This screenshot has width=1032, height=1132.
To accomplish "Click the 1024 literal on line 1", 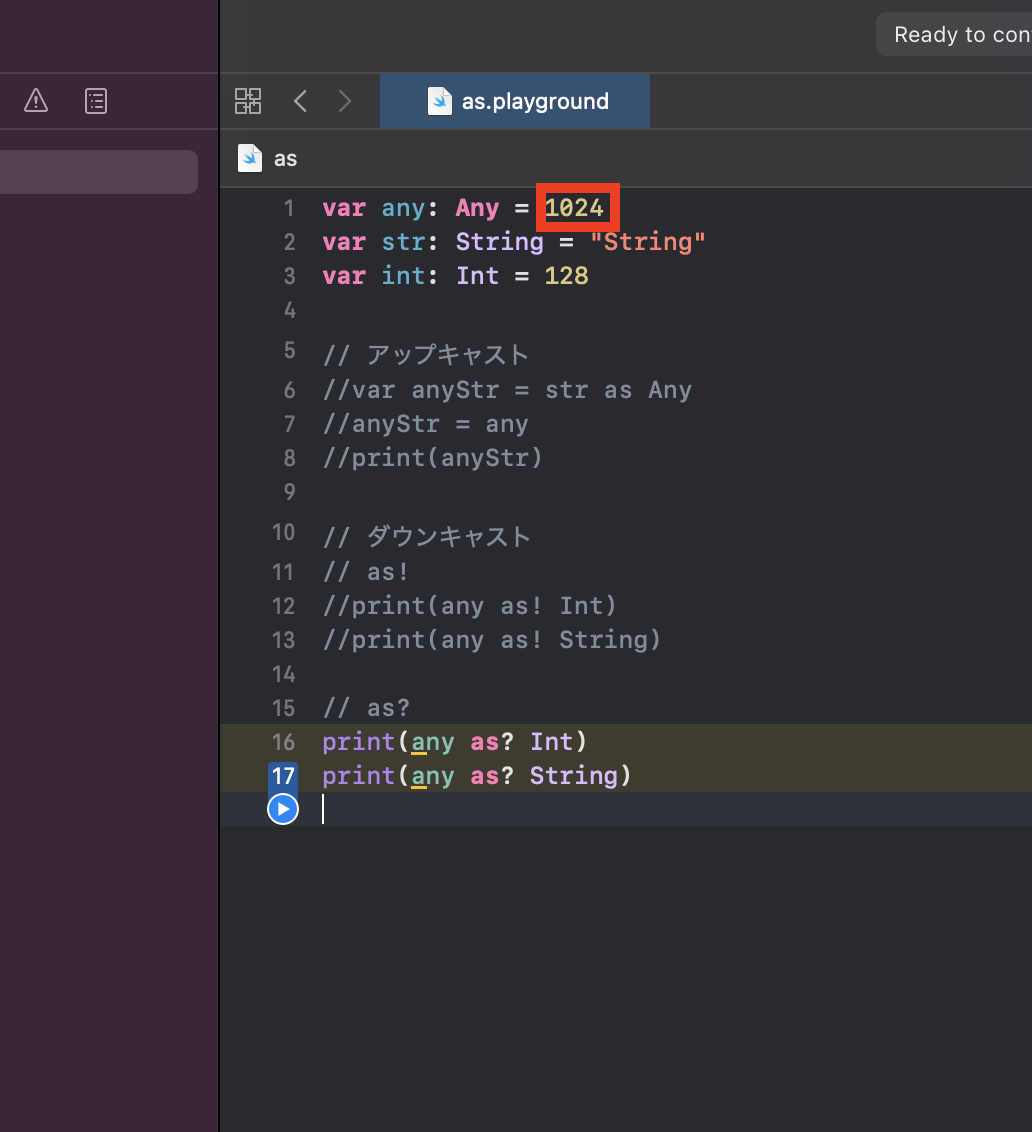I will point(574,208).
